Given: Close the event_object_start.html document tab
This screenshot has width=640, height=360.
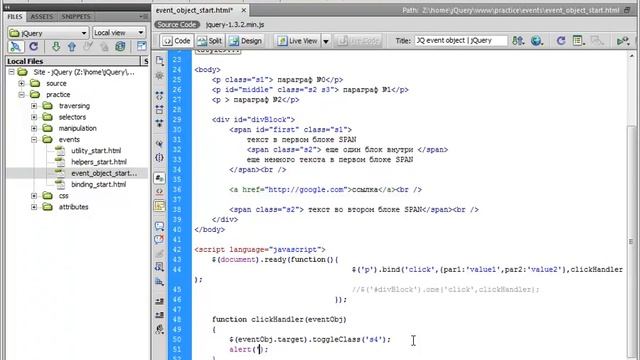Looking at the screenshot, I should 244,10.
